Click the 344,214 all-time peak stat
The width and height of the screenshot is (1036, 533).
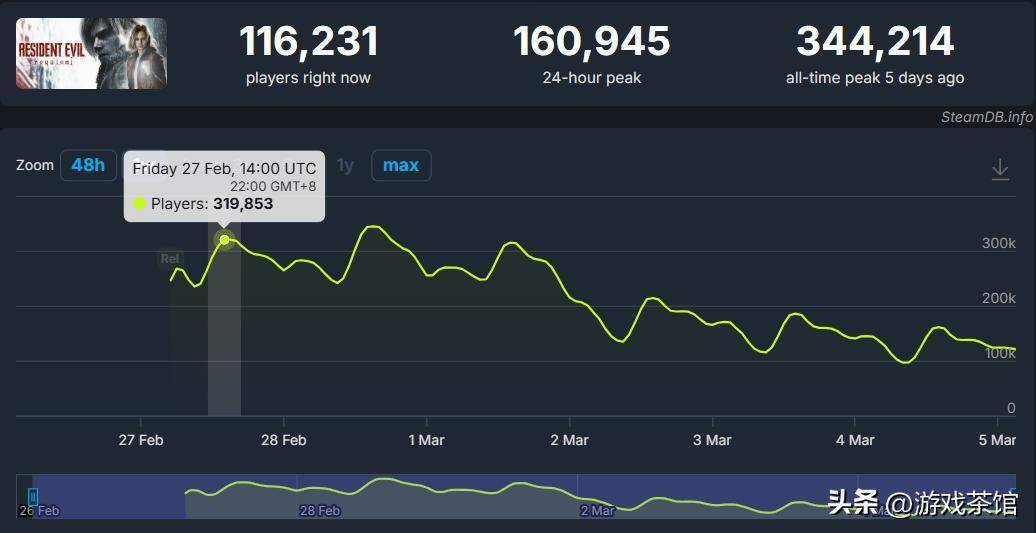(x=875, y=54)
